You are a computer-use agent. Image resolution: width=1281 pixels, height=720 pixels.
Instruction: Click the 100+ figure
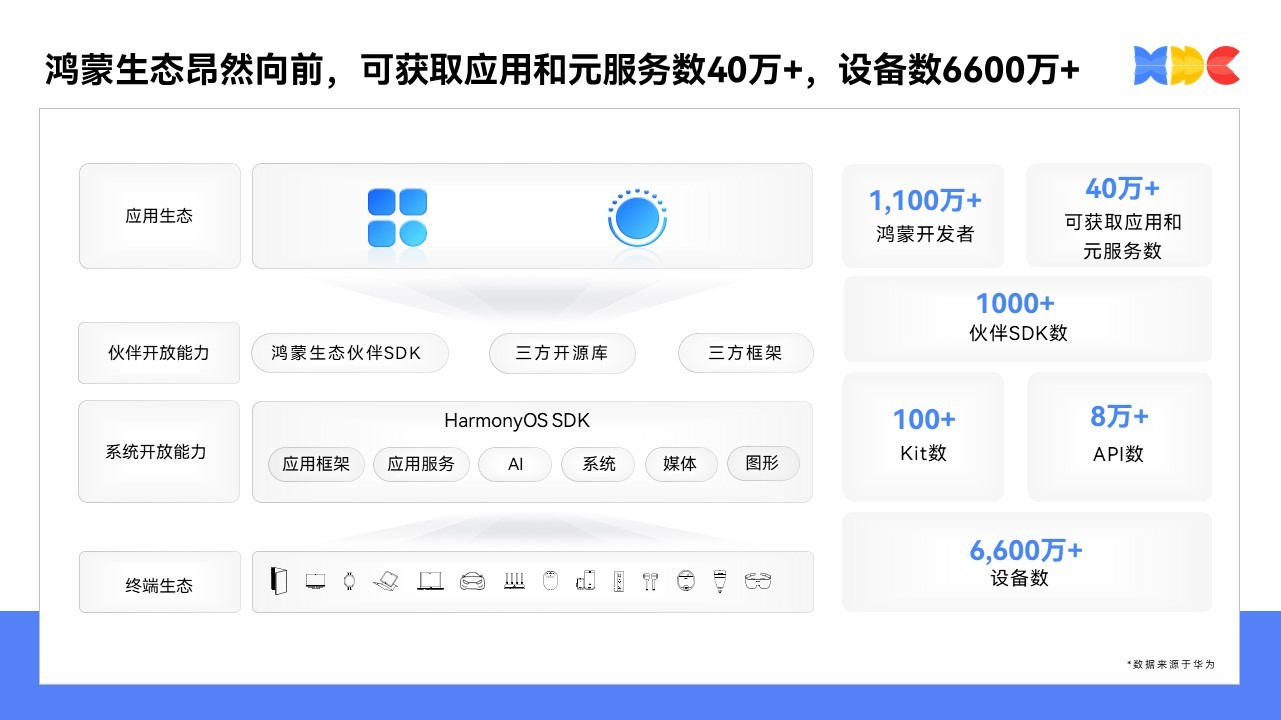click(x=924, y=419)
